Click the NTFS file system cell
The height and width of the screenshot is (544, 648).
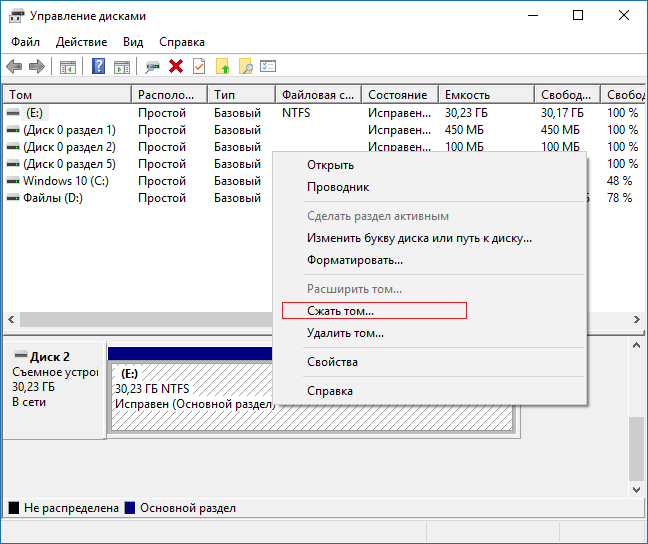296,113
